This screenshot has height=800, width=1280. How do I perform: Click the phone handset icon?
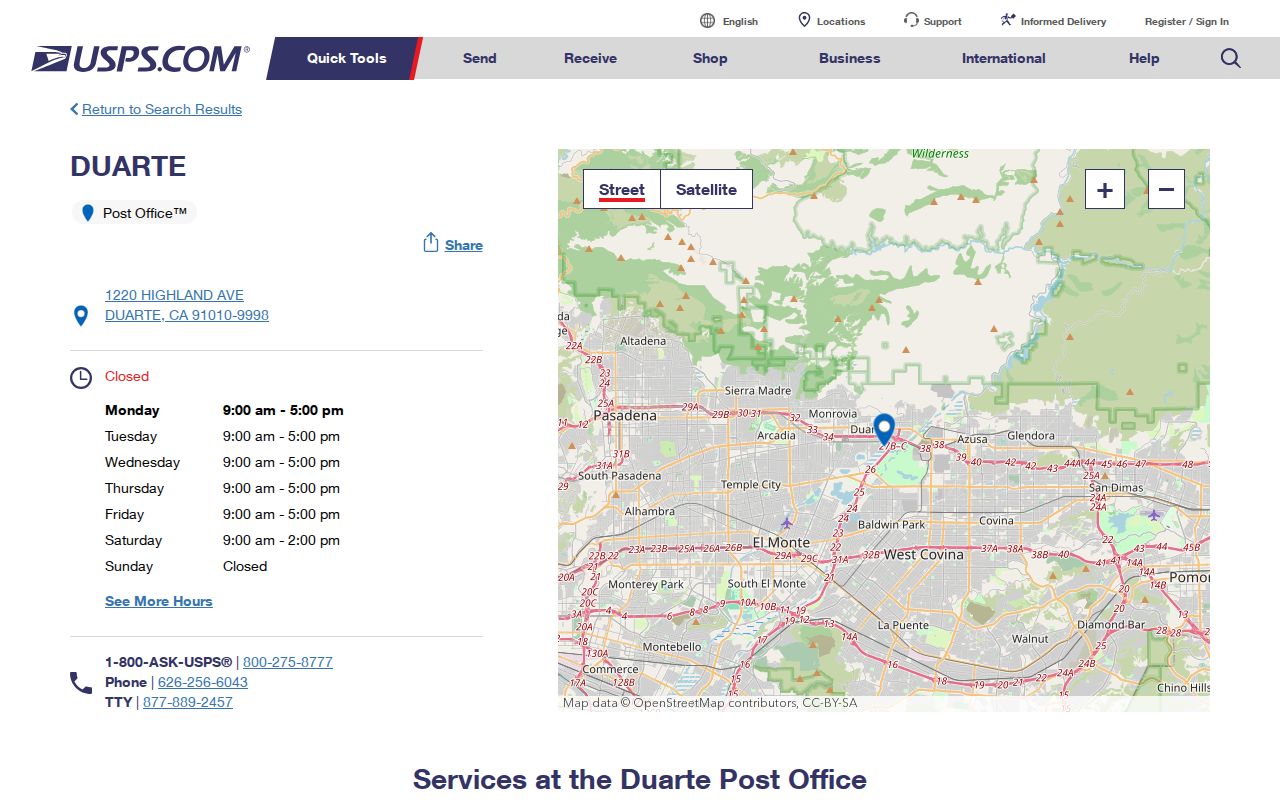81,683
